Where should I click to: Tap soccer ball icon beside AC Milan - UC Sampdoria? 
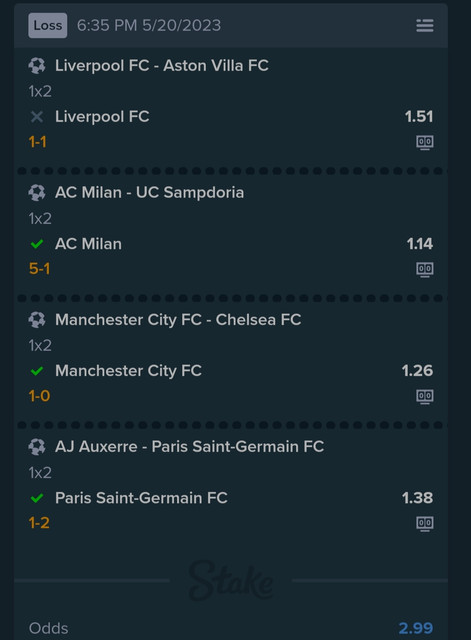click(37, 193)
